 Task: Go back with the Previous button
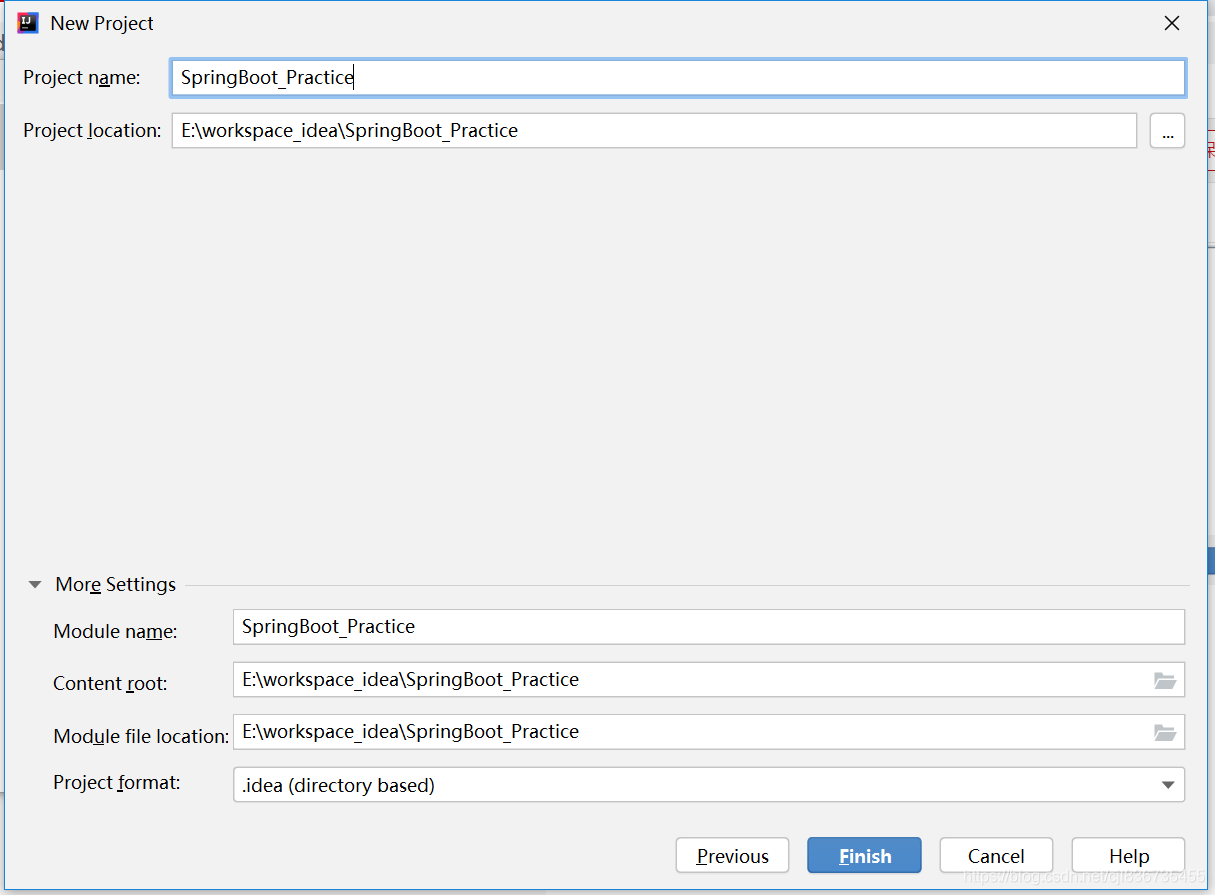(733, 856)
